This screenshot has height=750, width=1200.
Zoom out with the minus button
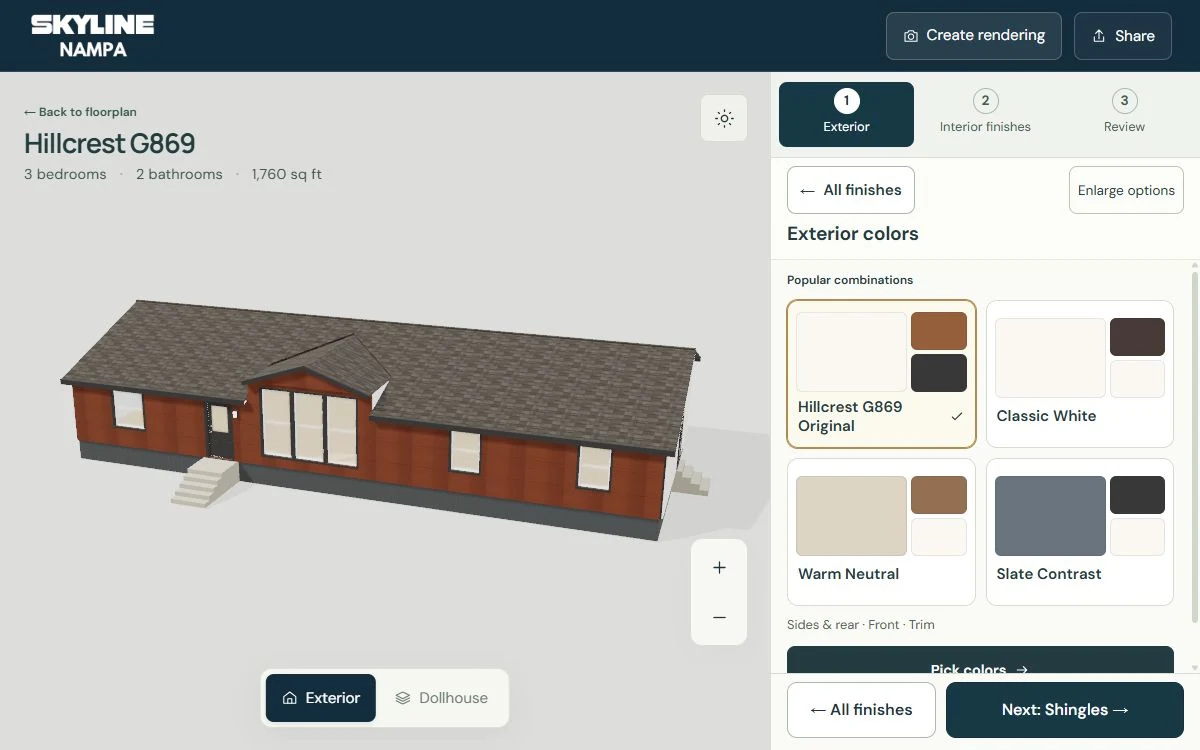pos(719,618)
